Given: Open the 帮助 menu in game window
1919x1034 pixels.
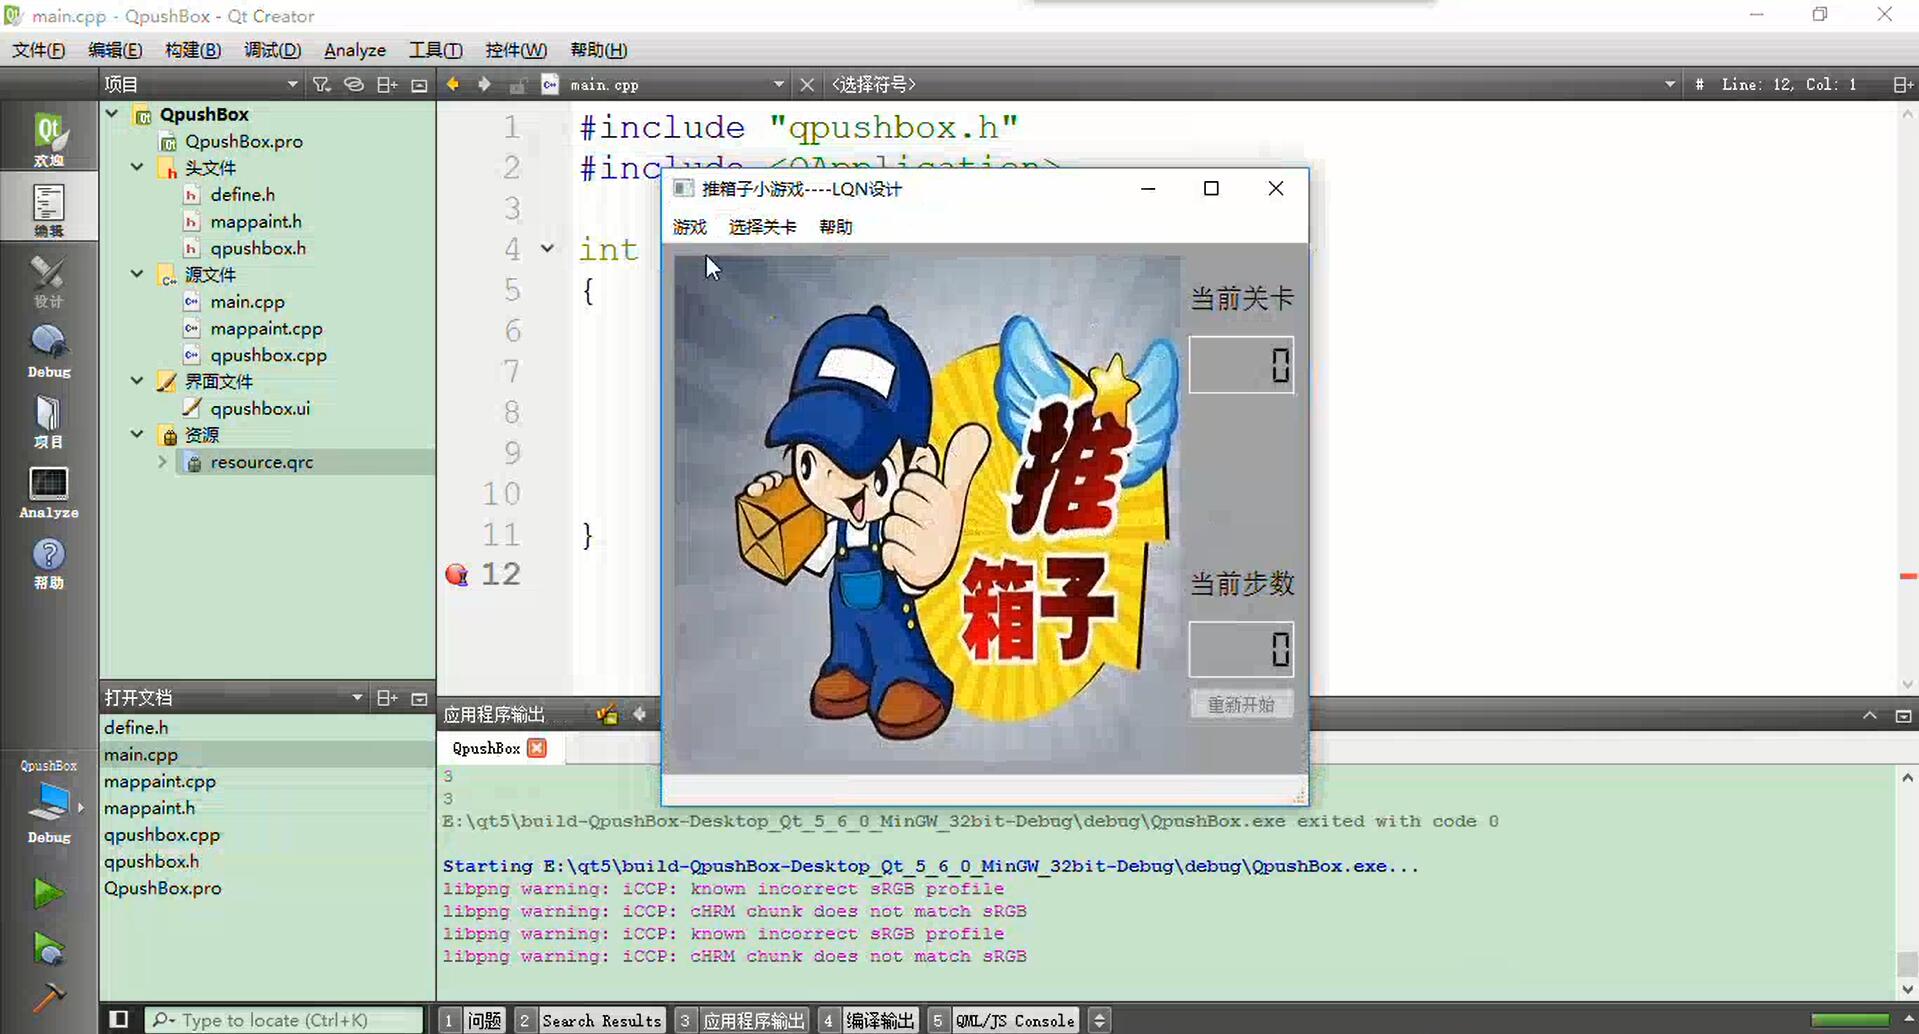Looking at the screenshot, I should [x=836, y=227].
